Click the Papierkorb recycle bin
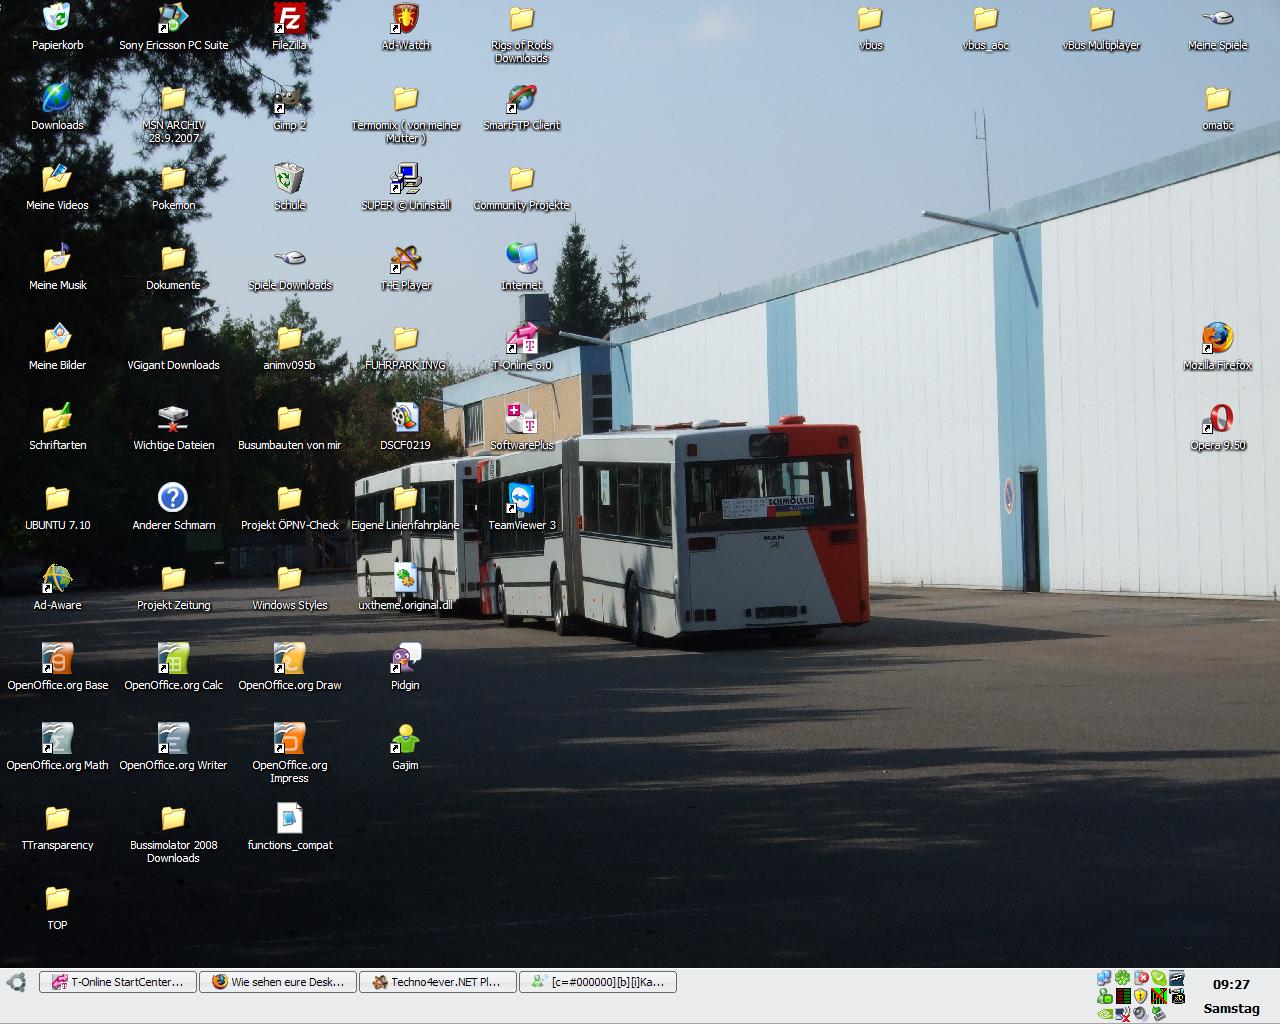The width and height of the screenshot is (1280, 1024). click(57, 19)
